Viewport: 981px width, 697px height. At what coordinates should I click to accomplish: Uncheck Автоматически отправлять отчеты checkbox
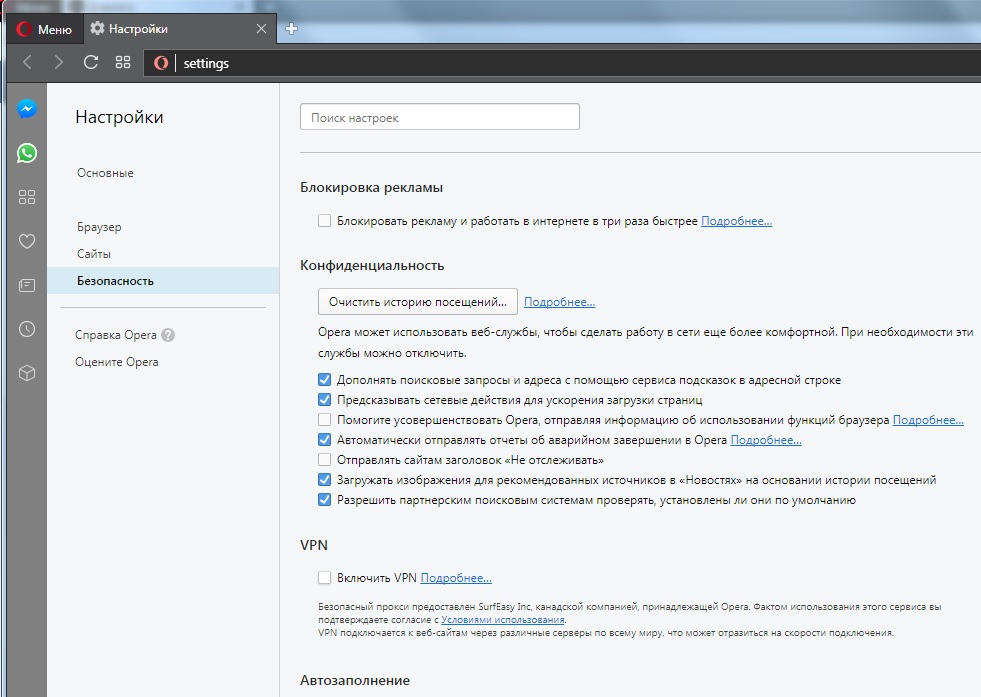pos(324,439)
